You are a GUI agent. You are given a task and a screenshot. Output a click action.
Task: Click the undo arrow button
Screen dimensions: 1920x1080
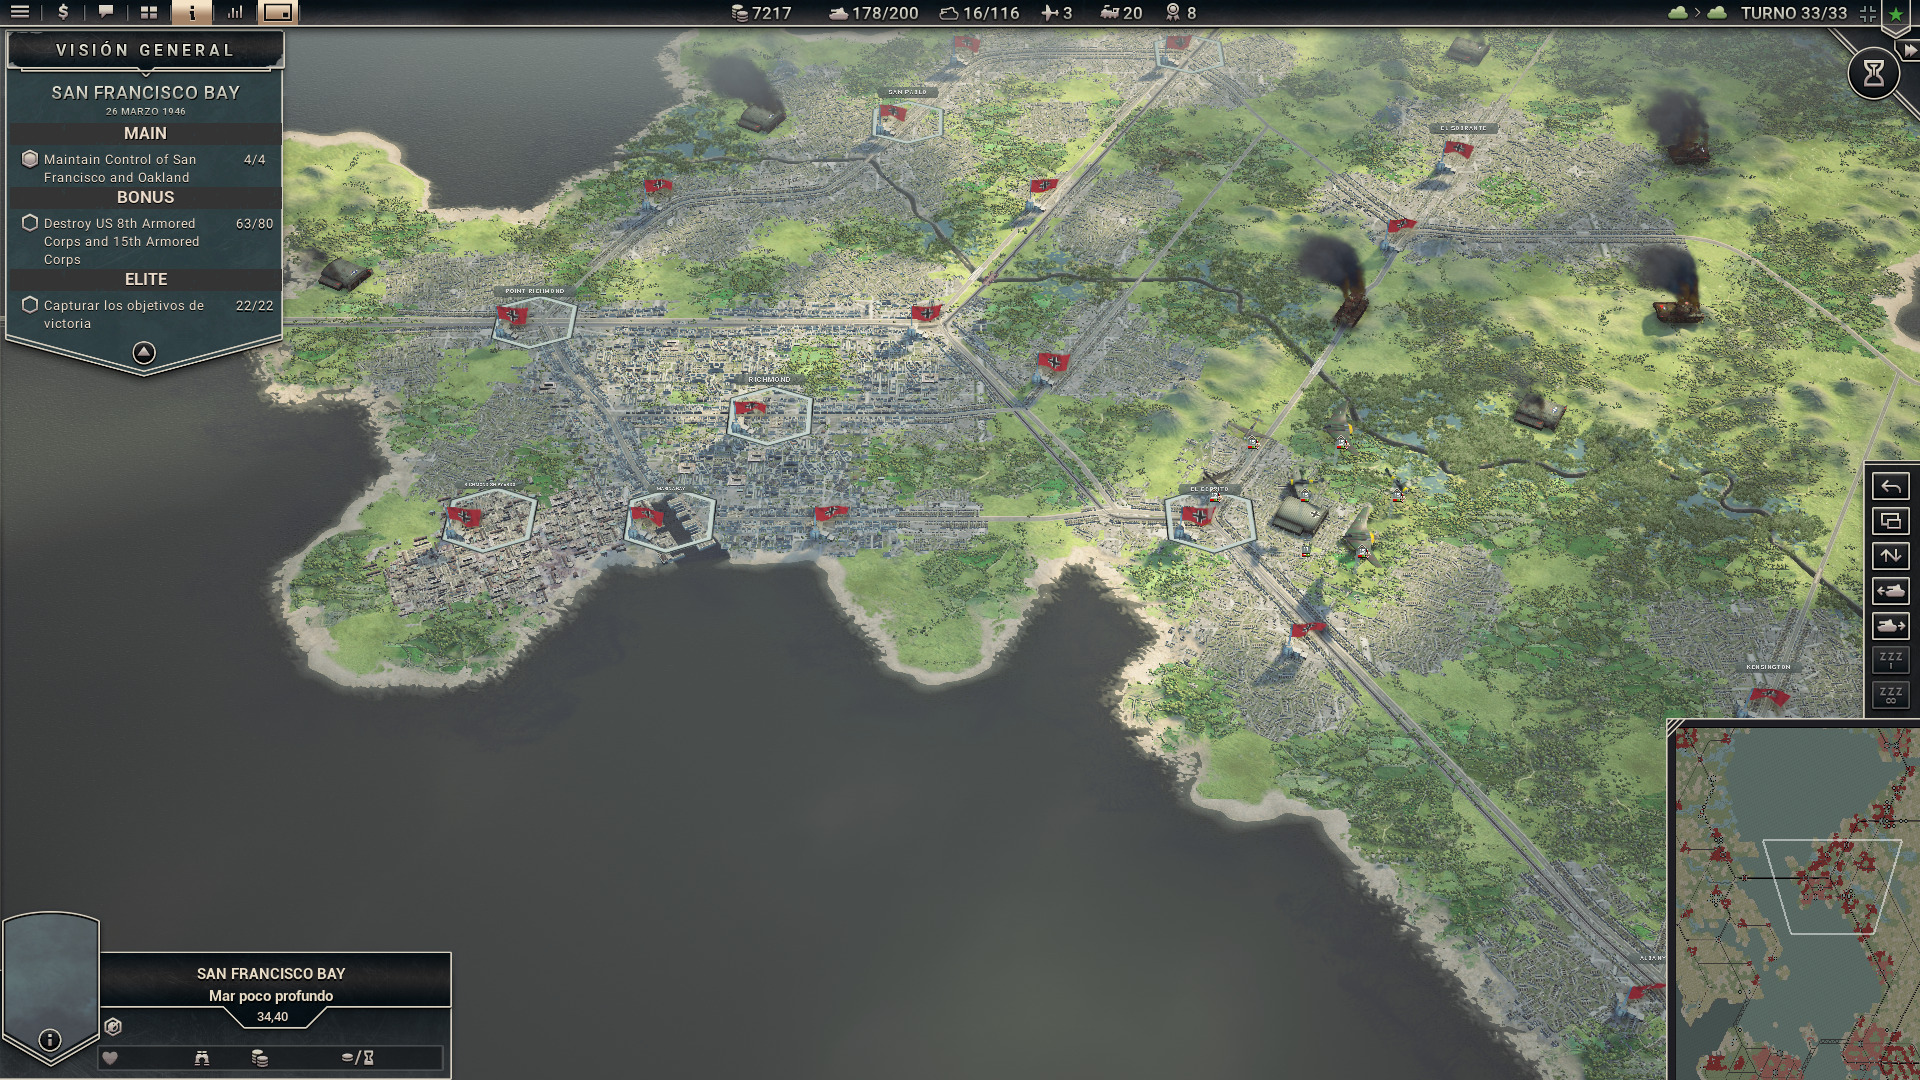1890,486
